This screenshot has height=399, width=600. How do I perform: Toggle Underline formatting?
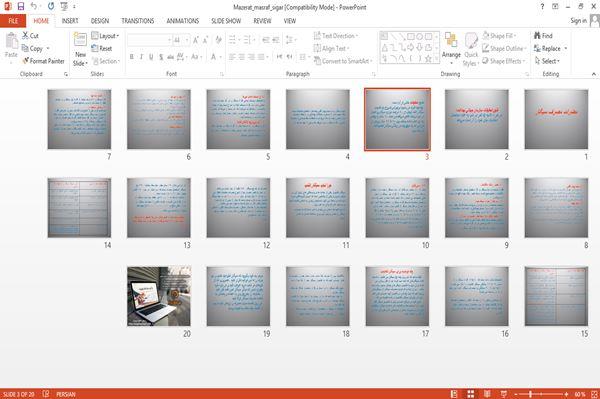click(x=151, y=57)
